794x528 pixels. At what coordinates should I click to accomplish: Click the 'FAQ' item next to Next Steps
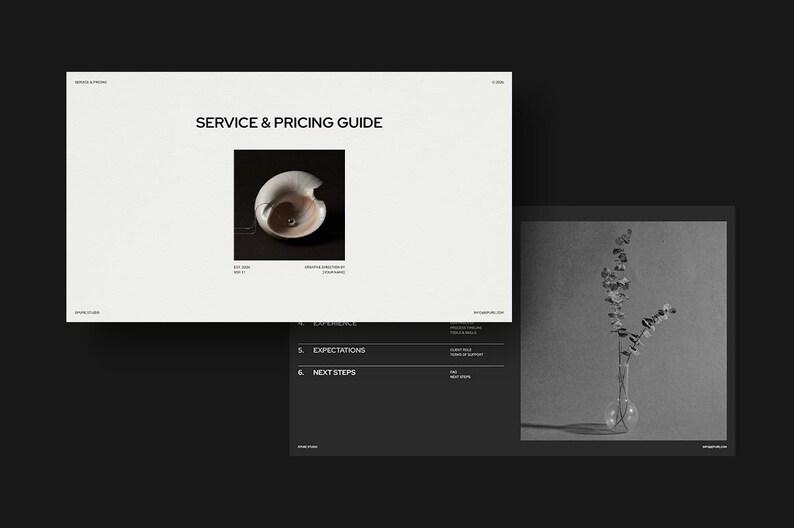point(453,372)
